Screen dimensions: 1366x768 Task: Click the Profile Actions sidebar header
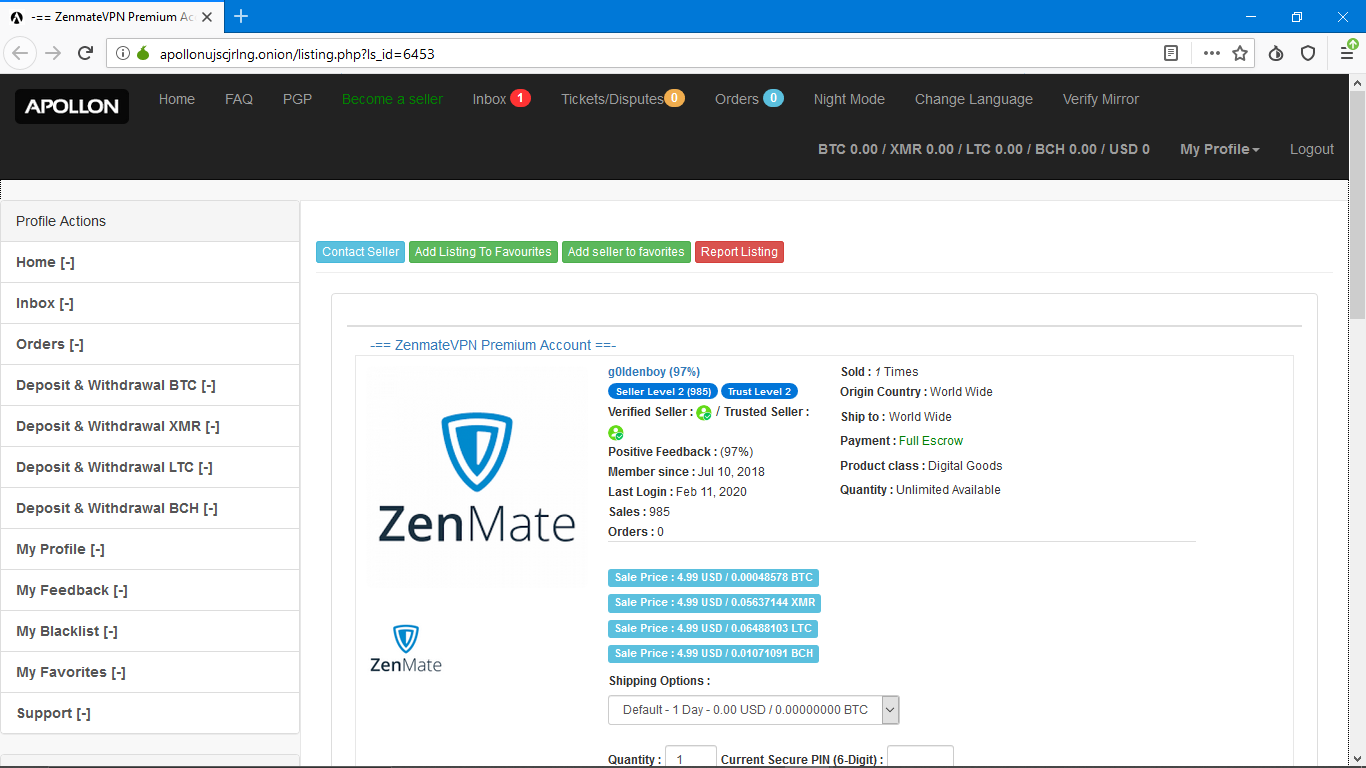pos(150,221)
